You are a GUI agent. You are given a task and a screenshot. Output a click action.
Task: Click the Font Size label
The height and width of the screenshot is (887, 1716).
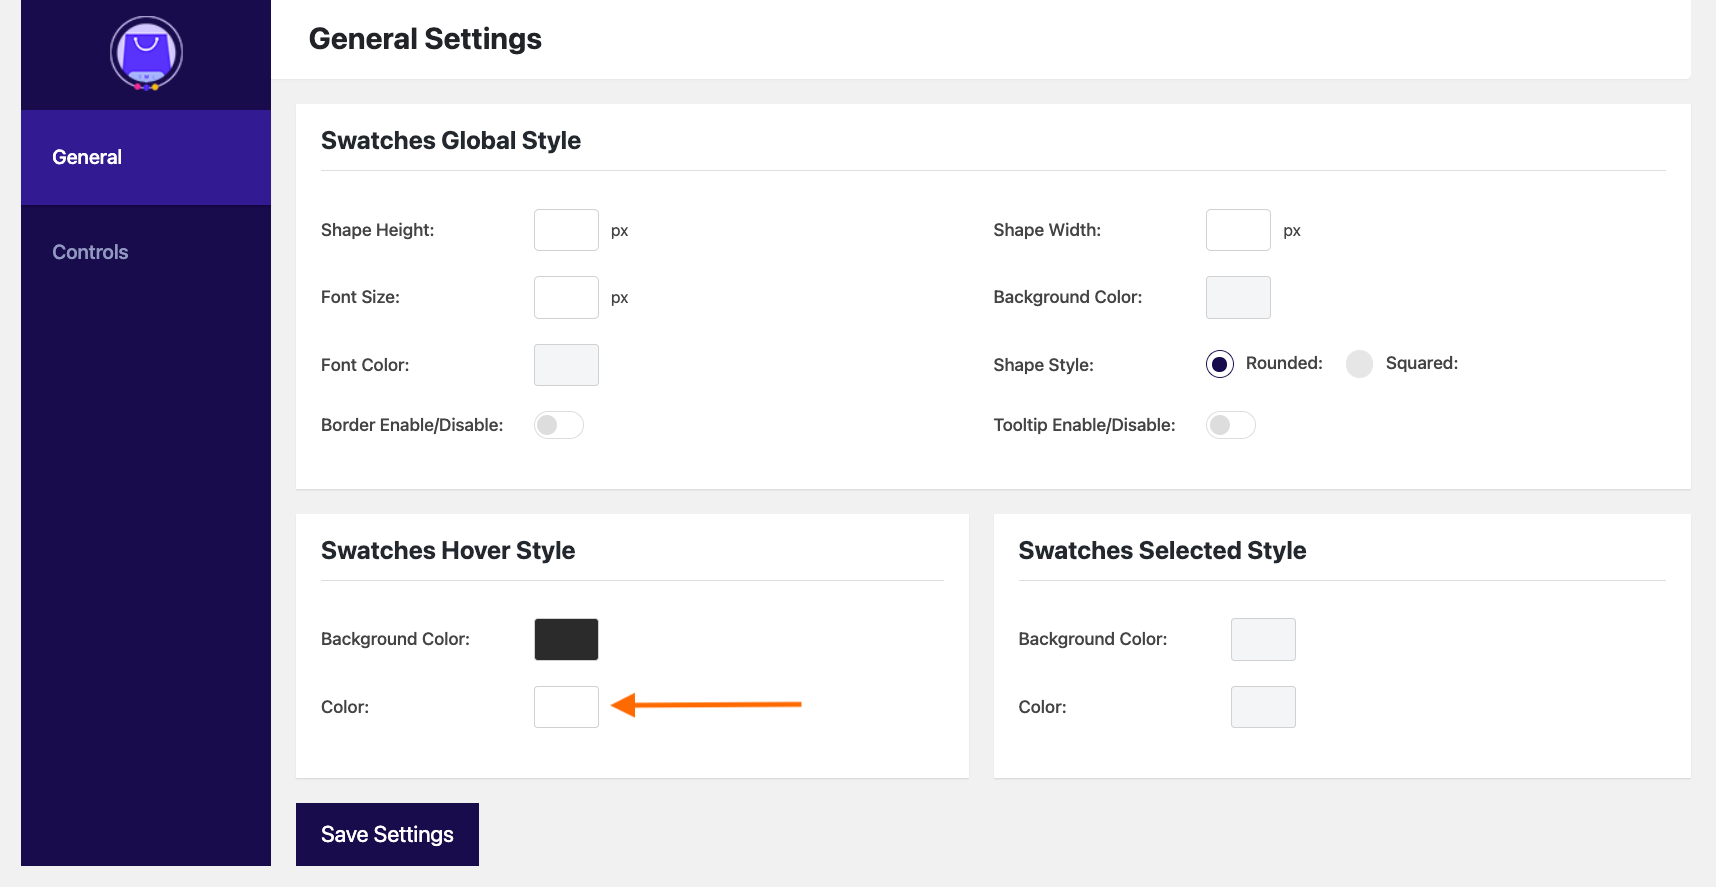pos(360,297)
